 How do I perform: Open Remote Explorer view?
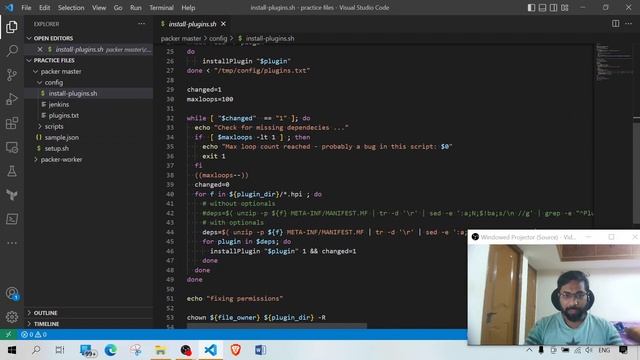click(12, 147)
